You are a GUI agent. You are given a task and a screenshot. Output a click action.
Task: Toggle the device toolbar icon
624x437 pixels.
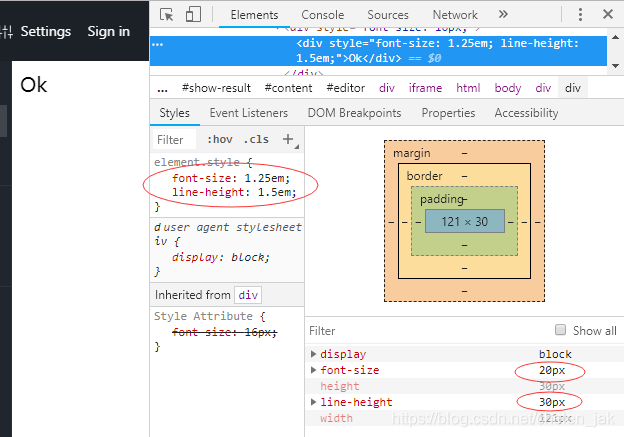tap(193, 15)
